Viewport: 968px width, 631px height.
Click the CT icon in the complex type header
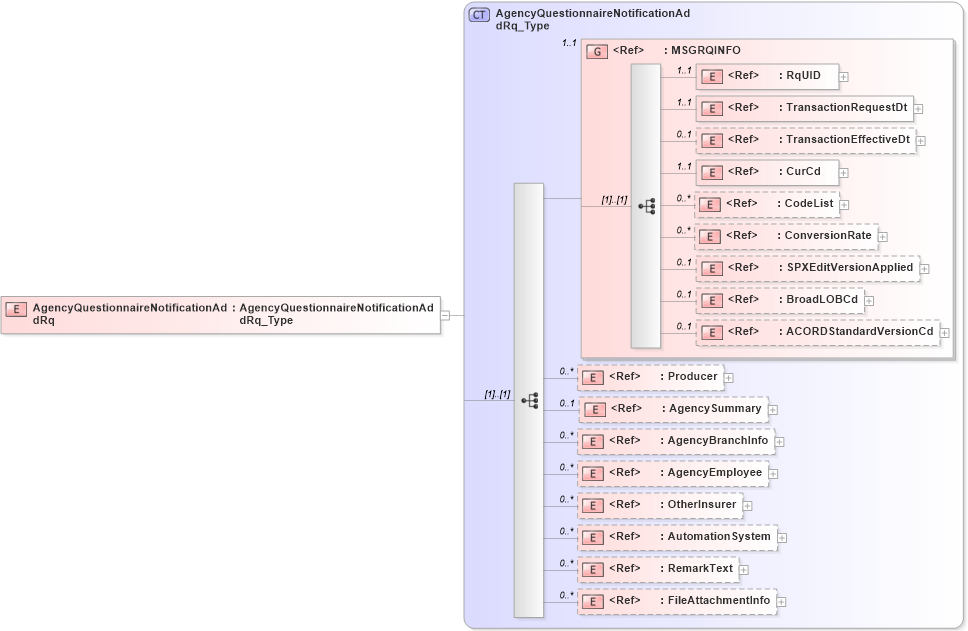click(x=478, y=13)
